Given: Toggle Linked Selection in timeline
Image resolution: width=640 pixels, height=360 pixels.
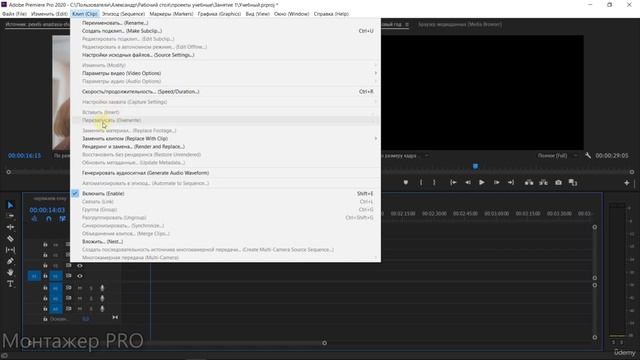Looking at the screenshot, I should click(x=62, y=219).
